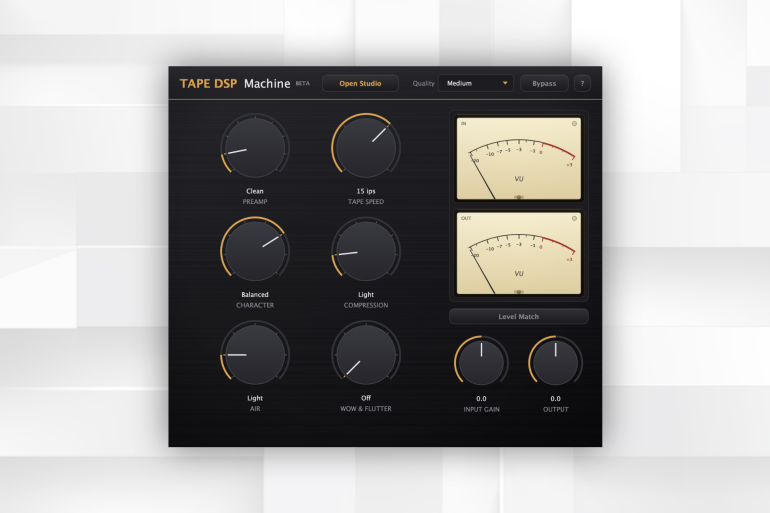Click the OUT meter calibration screw
This screenshot has width=770, height=513.
519,292
